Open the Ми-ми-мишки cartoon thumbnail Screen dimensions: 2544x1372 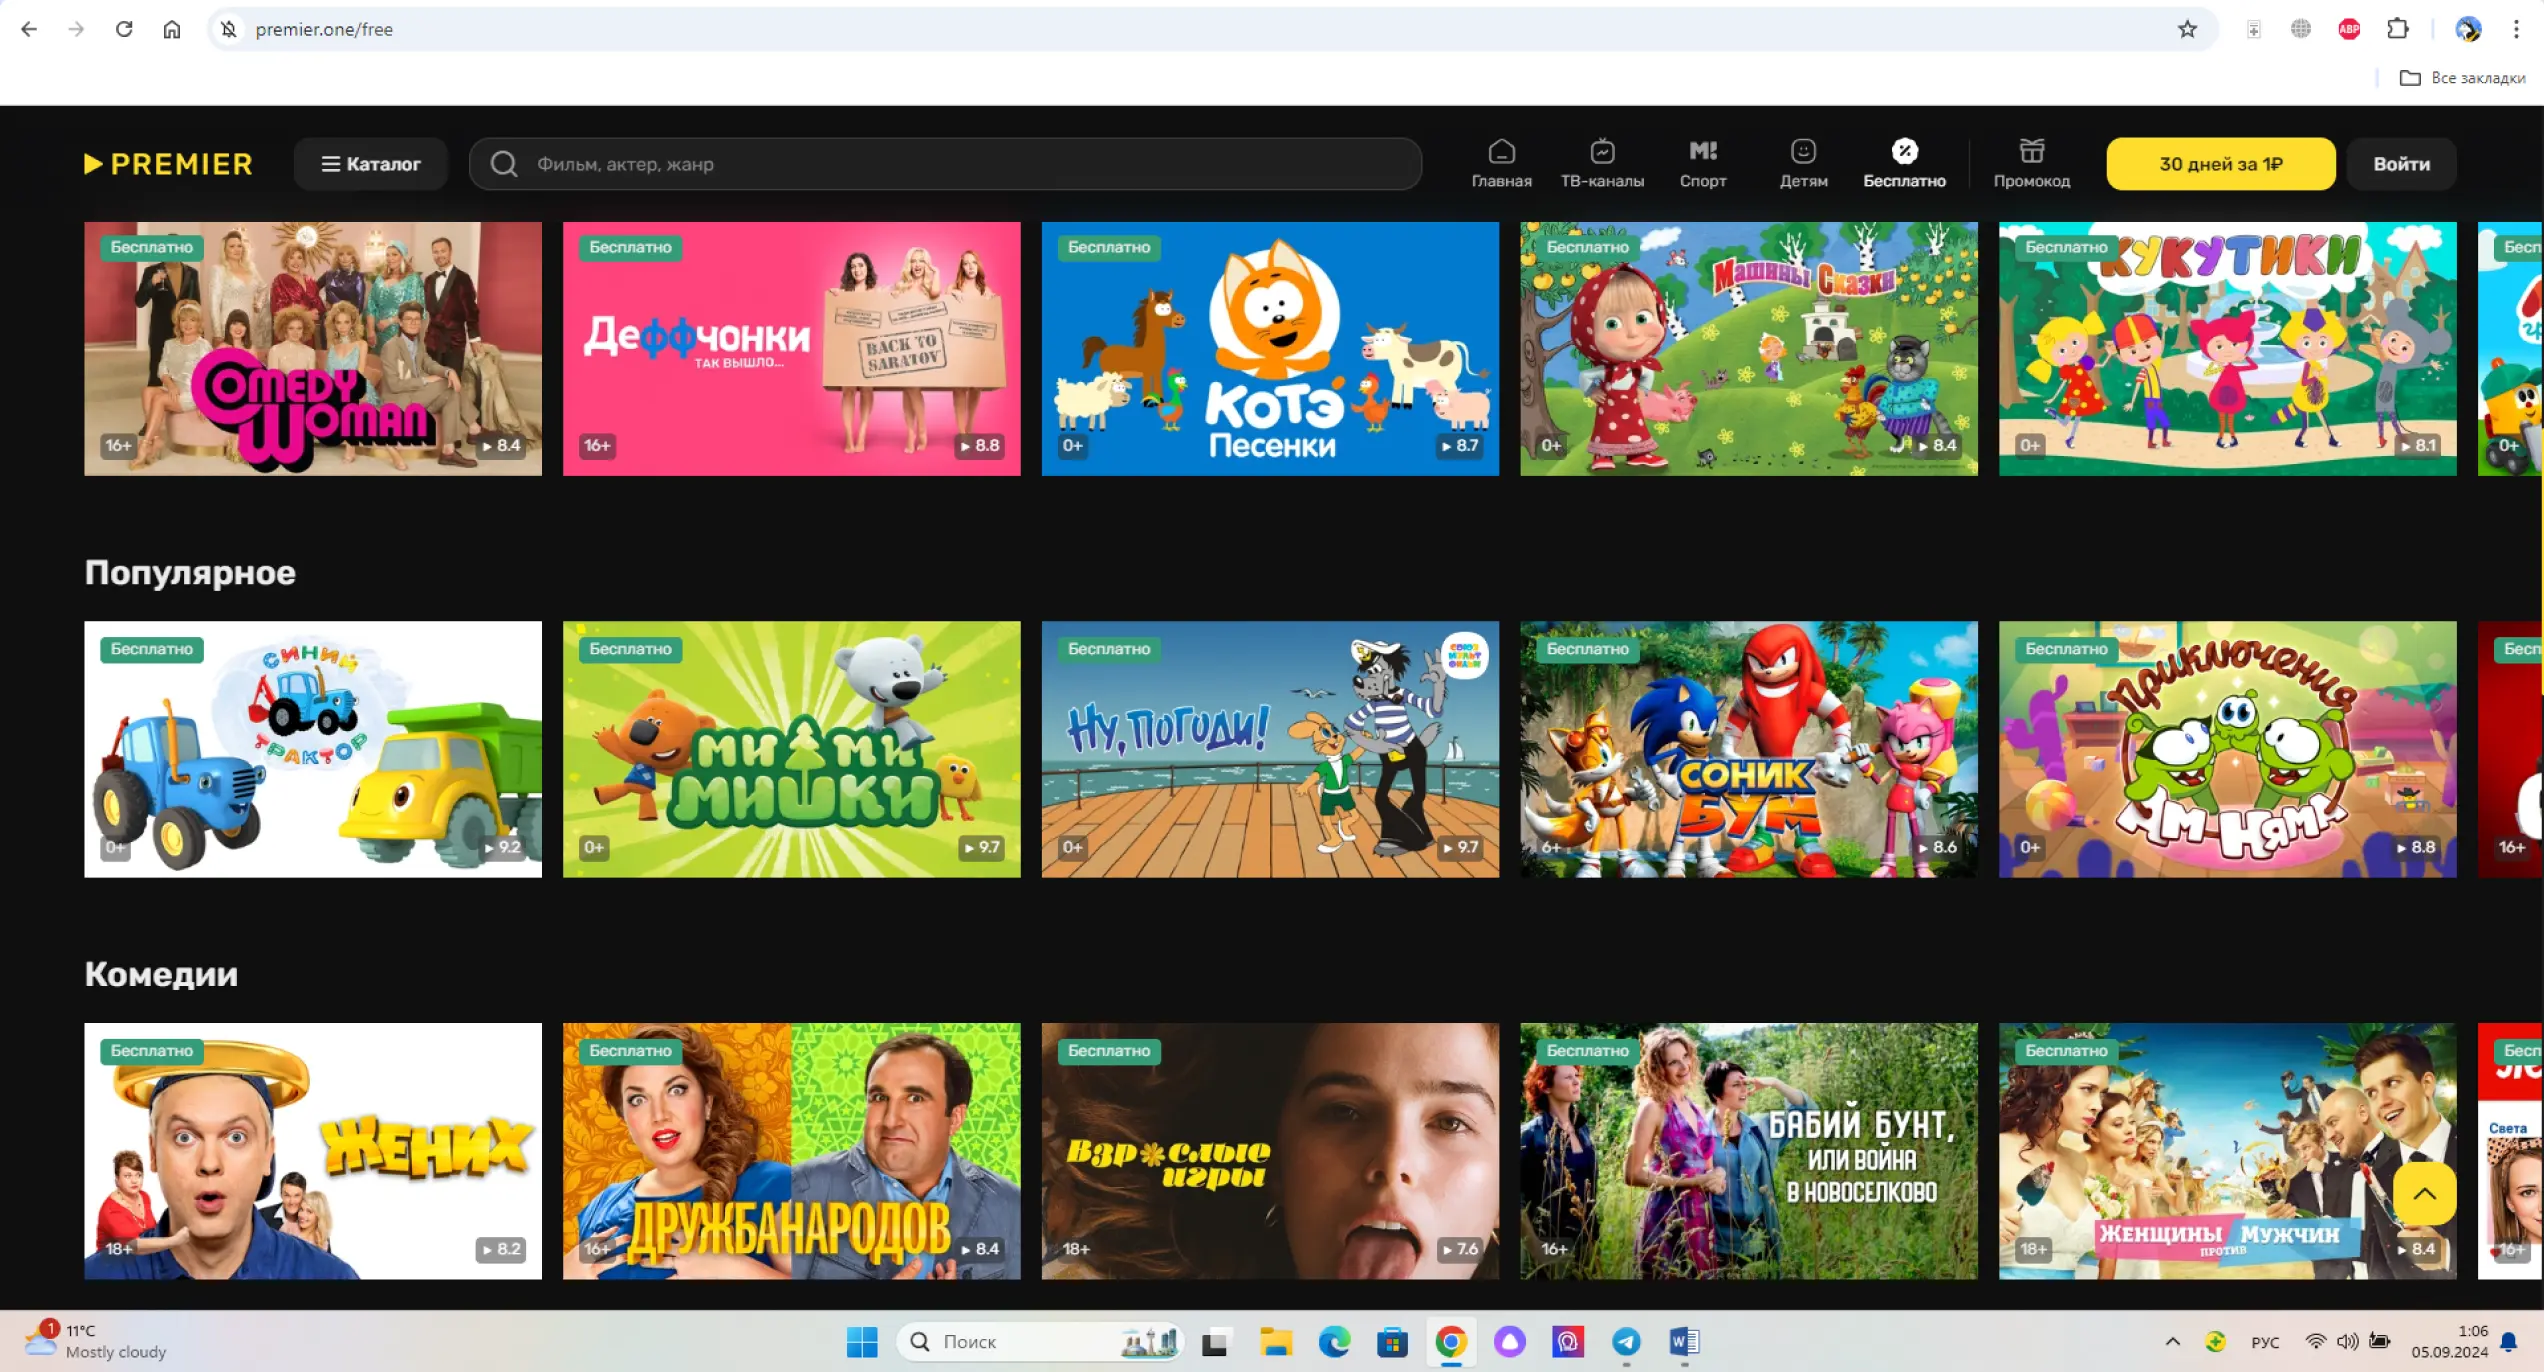(x=791, y=749)
